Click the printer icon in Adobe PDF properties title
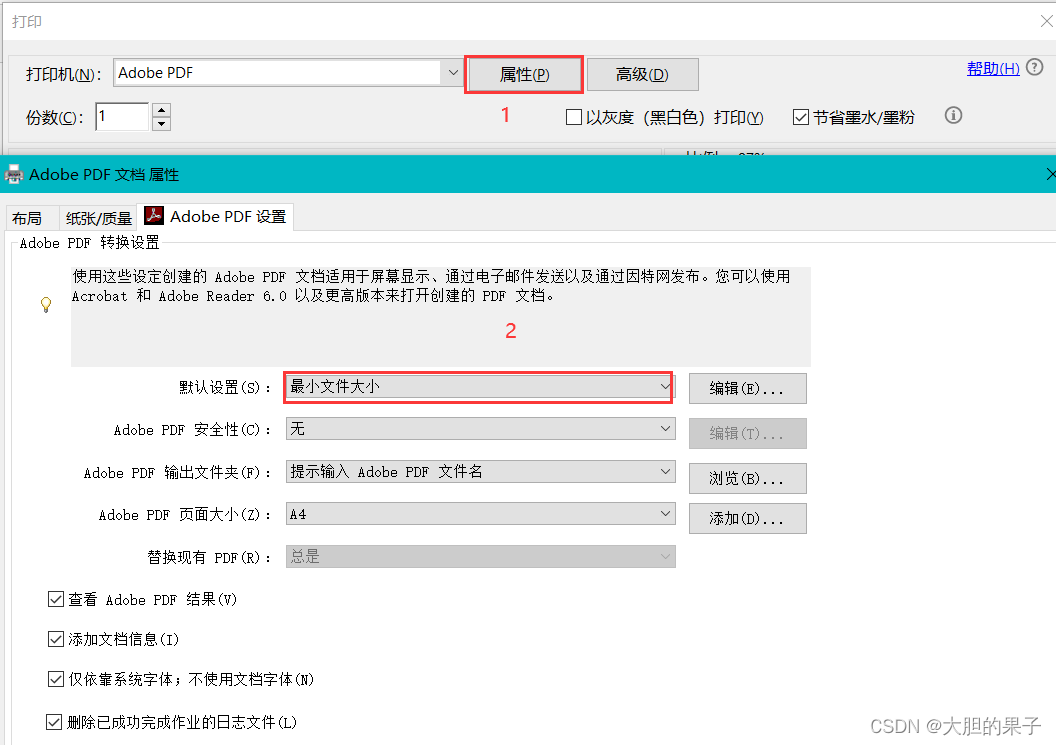1056x745 pixels. tap(13, 175)
